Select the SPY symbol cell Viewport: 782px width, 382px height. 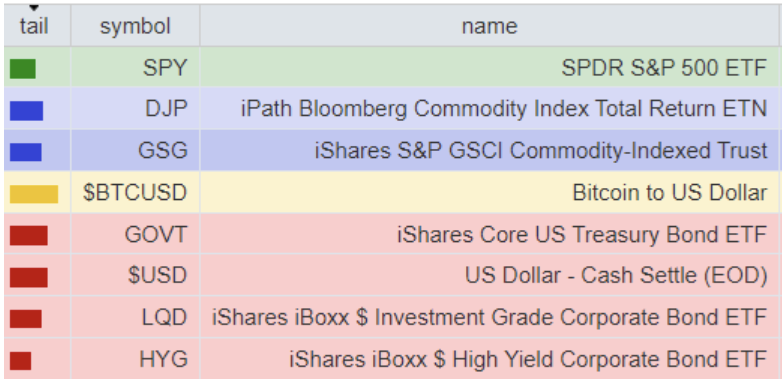coord(135,68)
